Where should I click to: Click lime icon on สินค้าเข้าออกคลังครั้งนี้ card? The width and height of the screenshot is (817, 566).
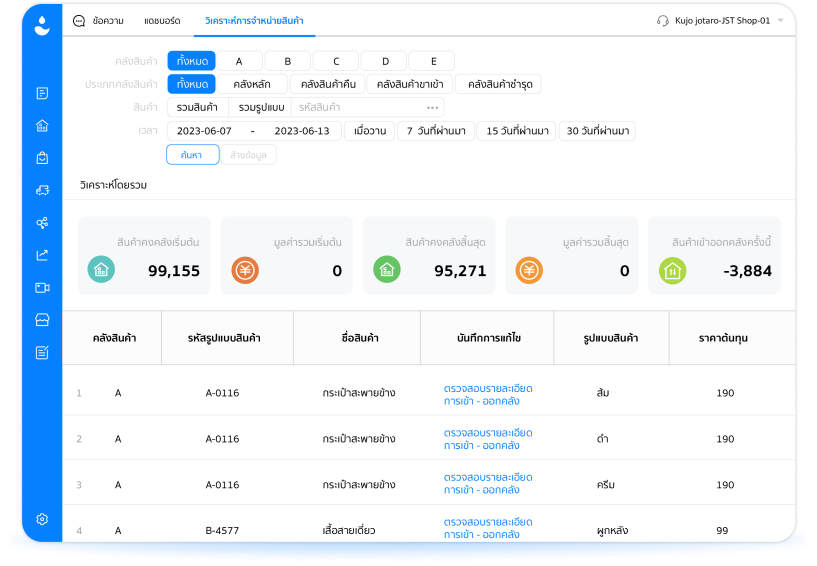pyautogui.click(x=673, y=270)
